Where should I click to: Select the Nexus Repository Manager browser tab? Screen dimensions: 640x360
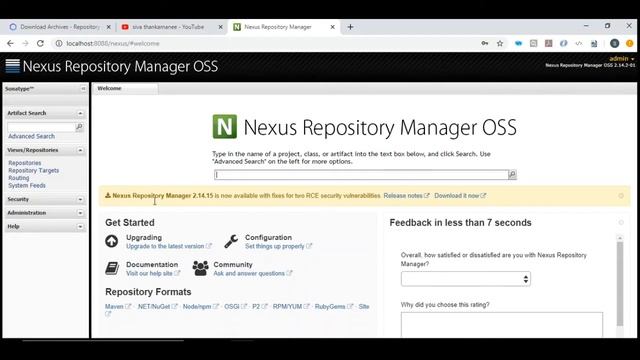click(284, 27)
